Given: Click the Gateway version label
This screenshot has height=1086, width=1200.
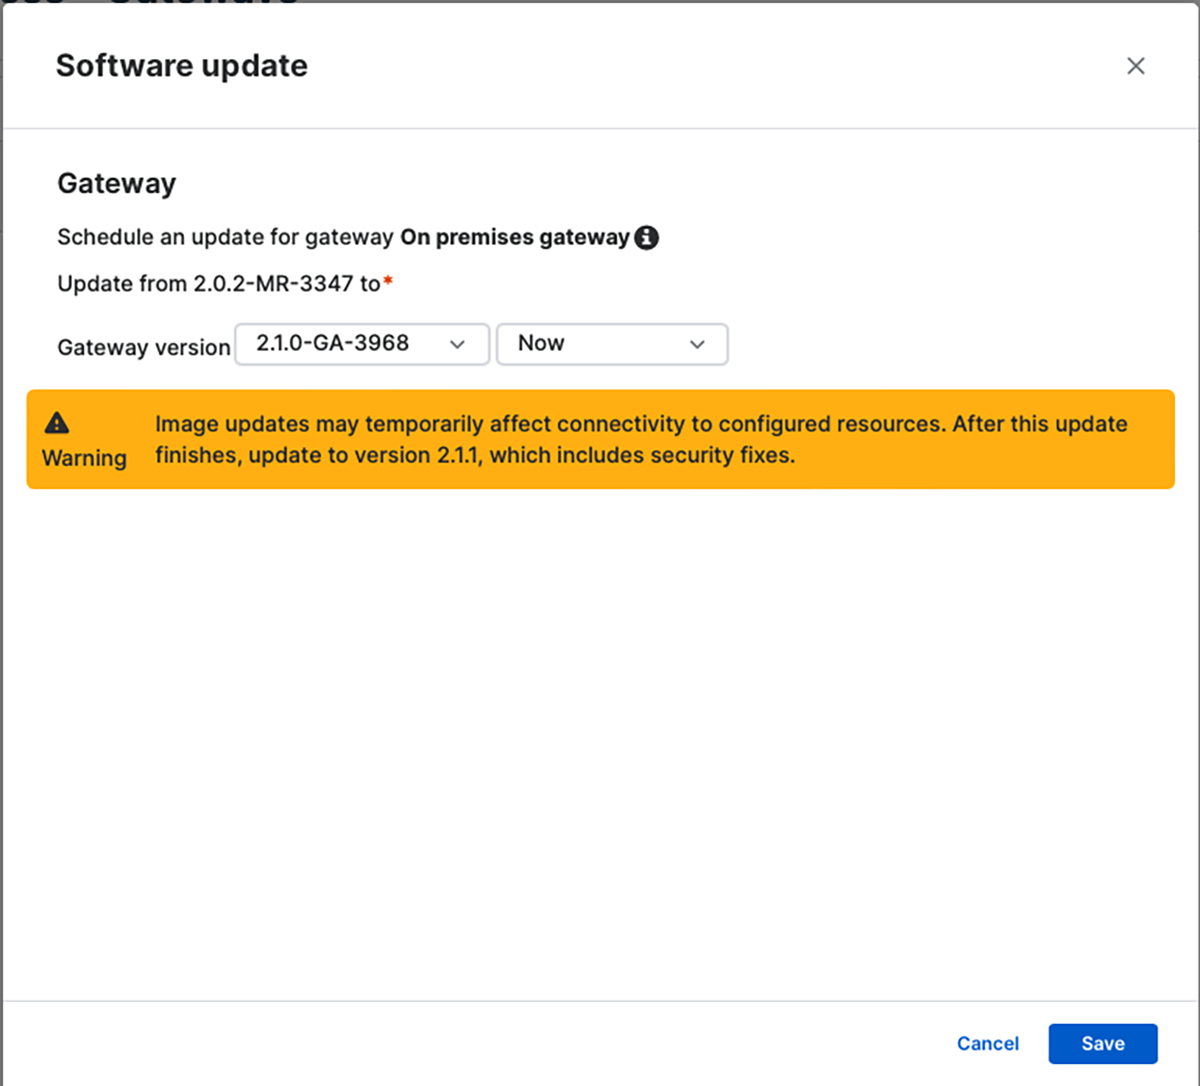Looking at the screenshot, I should [x=143, y=347].
